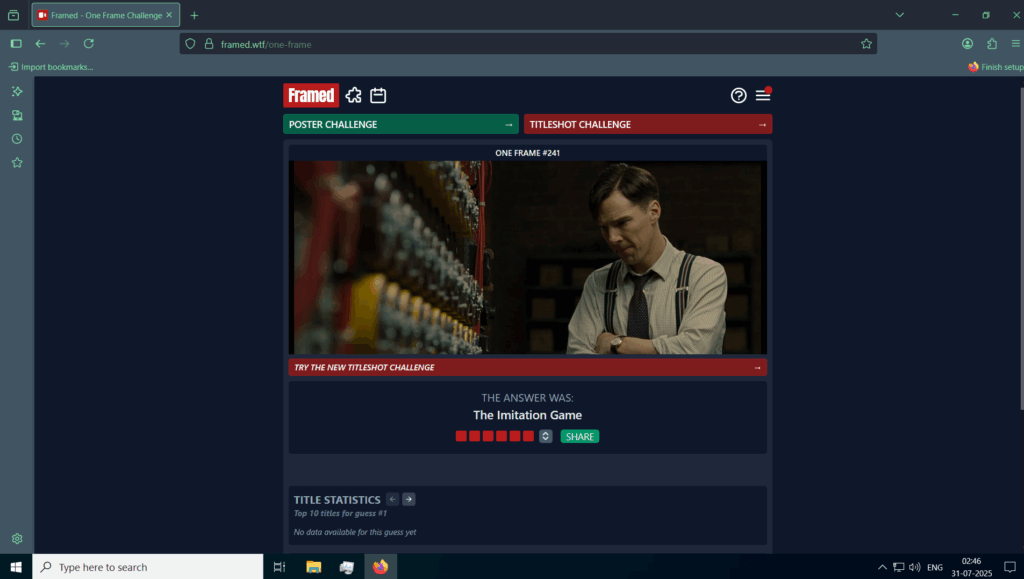Click the address bar showing framed.wtf

tap(520, 44)
